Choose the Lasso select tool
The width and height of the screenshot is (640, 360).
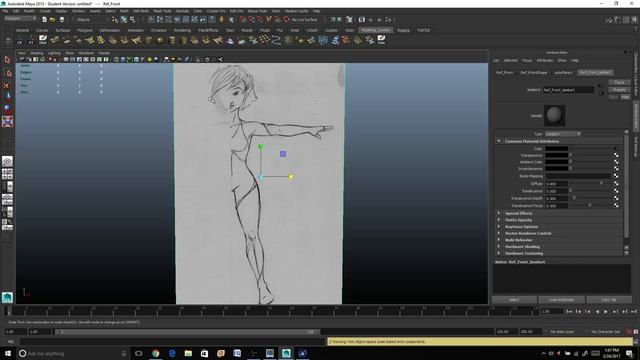7,73
